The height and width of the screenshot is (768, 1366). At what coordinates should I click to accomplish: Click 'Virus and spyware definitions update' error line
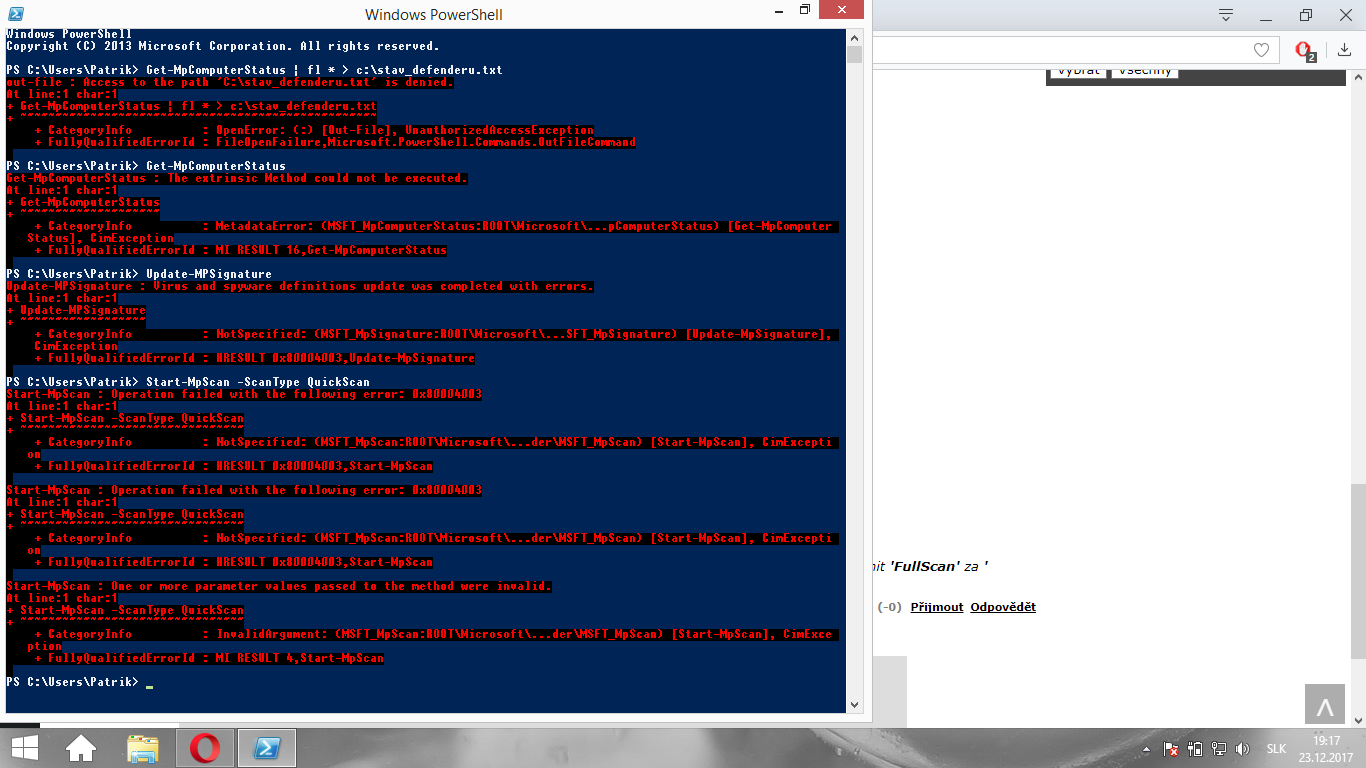[x=300, y=286]
